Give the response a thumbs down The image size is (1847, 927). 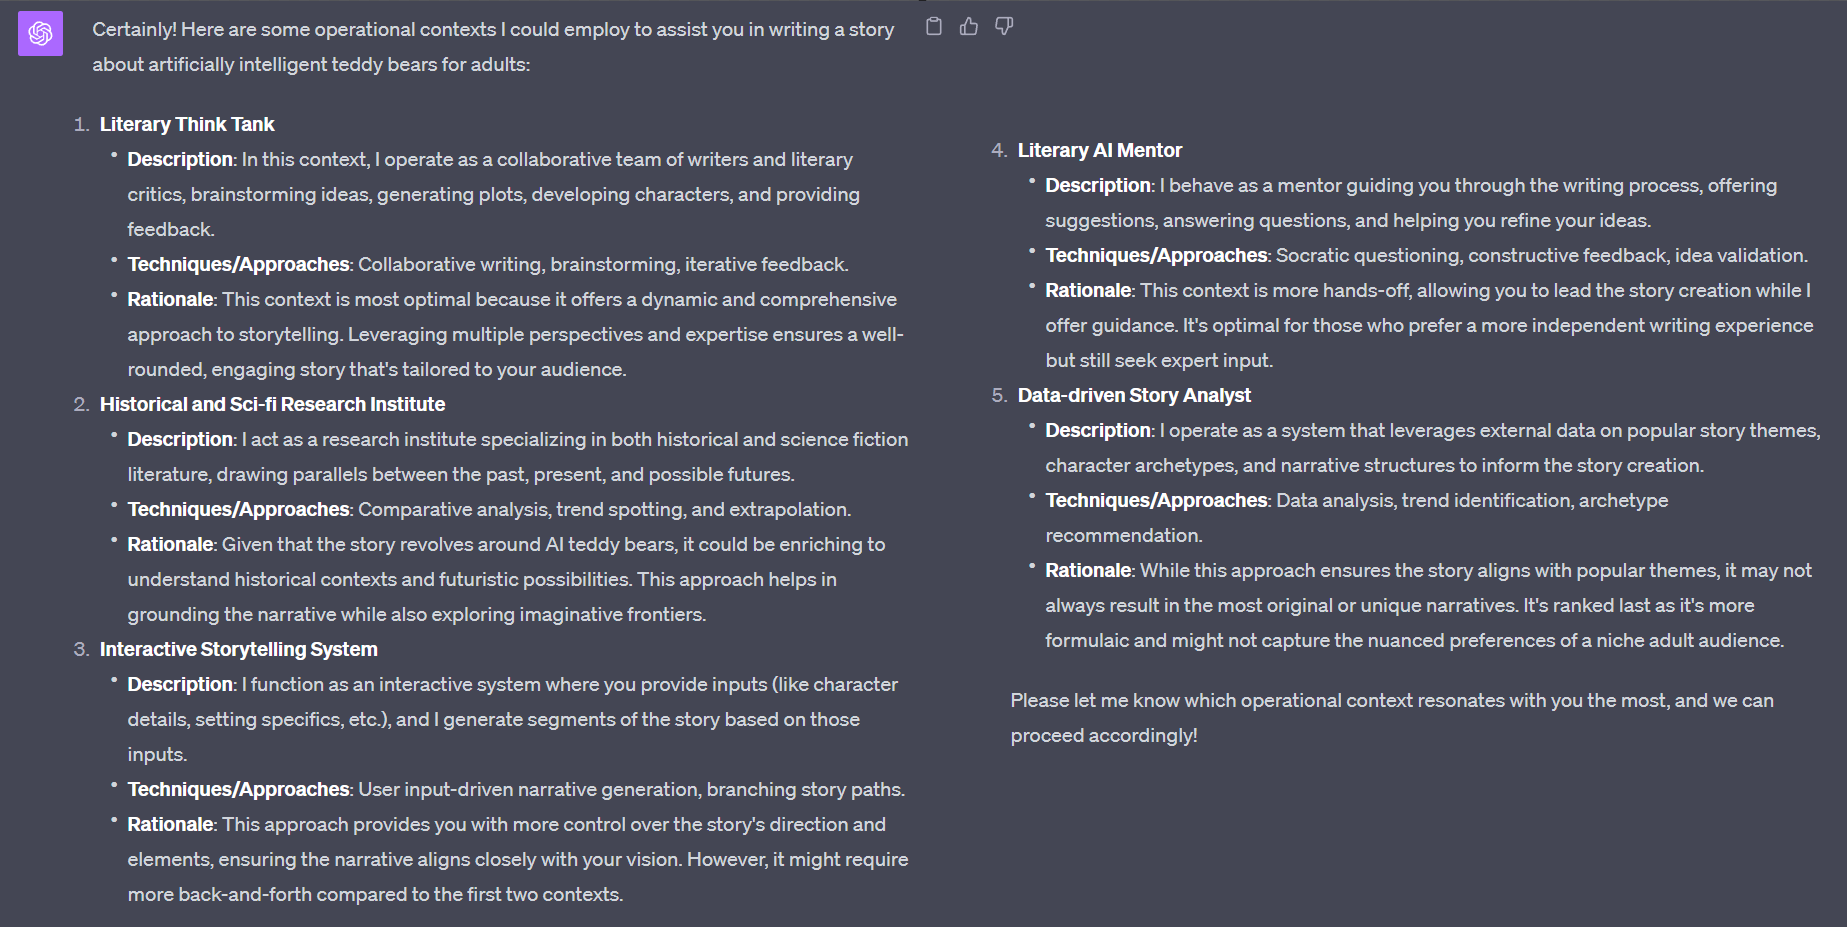click(1004, 27)
